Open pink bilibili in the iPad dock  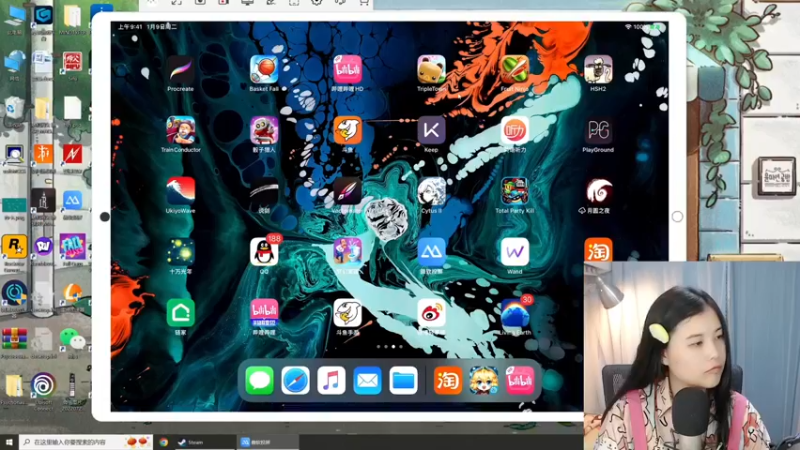pyautogui.click(x=520, y=381)
